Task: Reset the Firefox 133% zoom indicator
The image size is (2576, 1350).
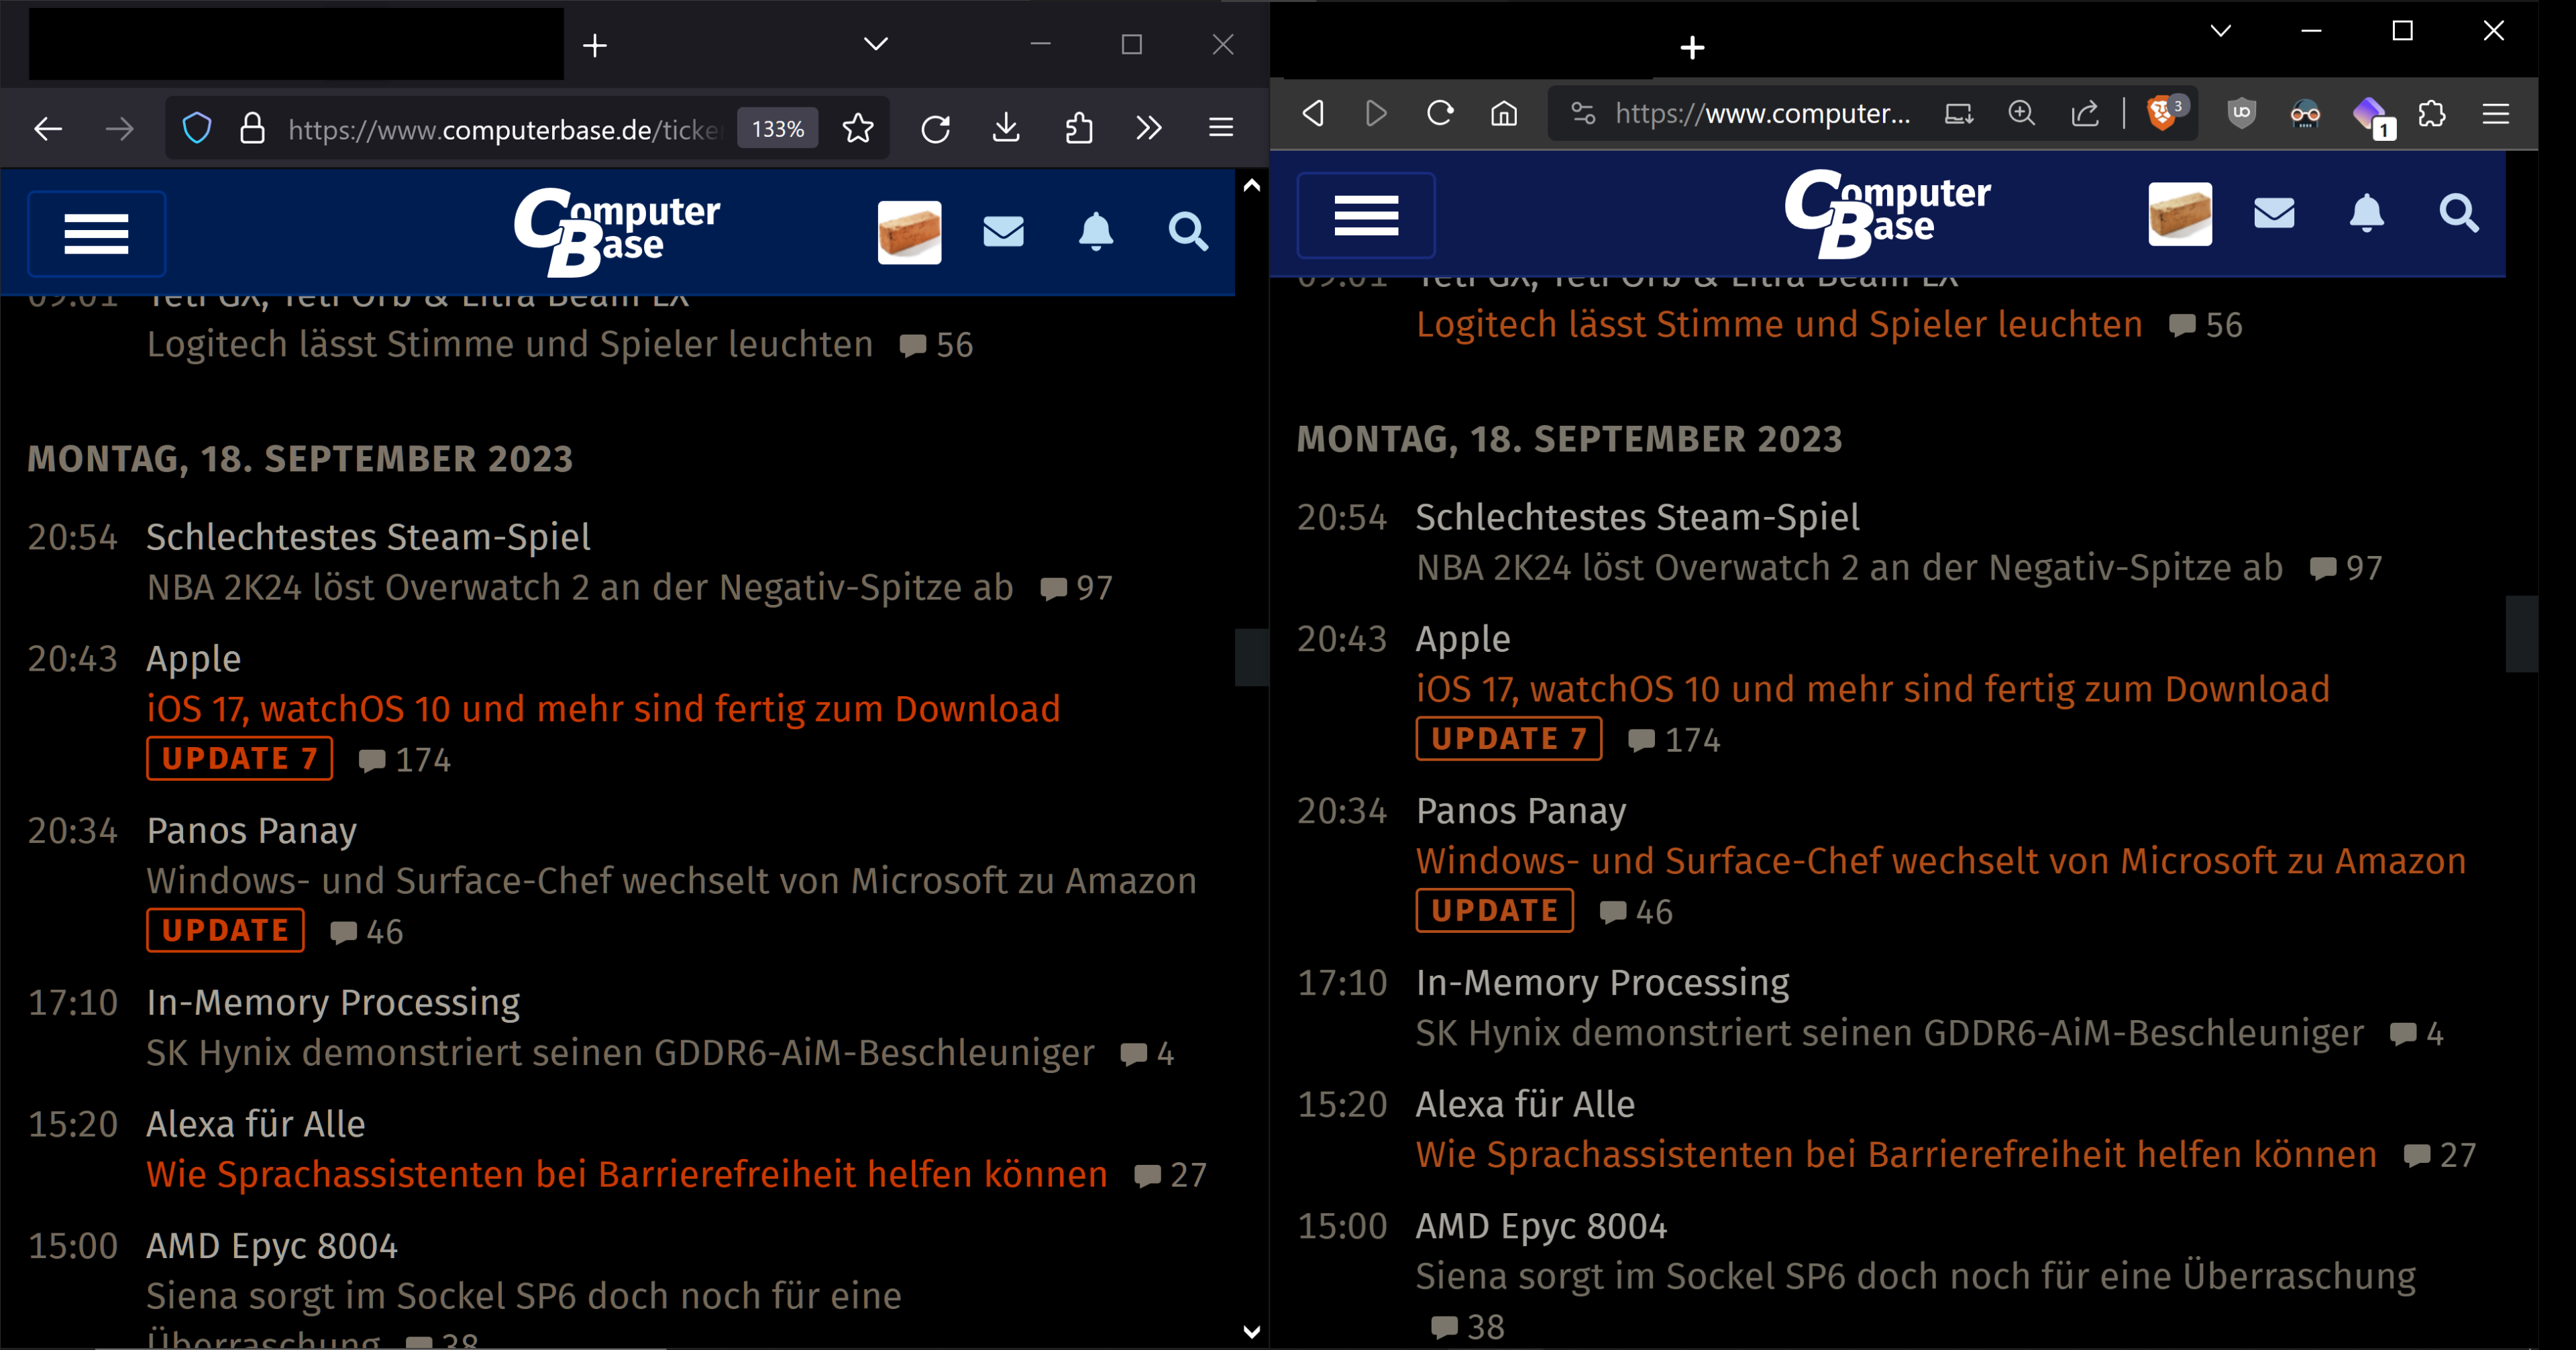Action: 777,129
